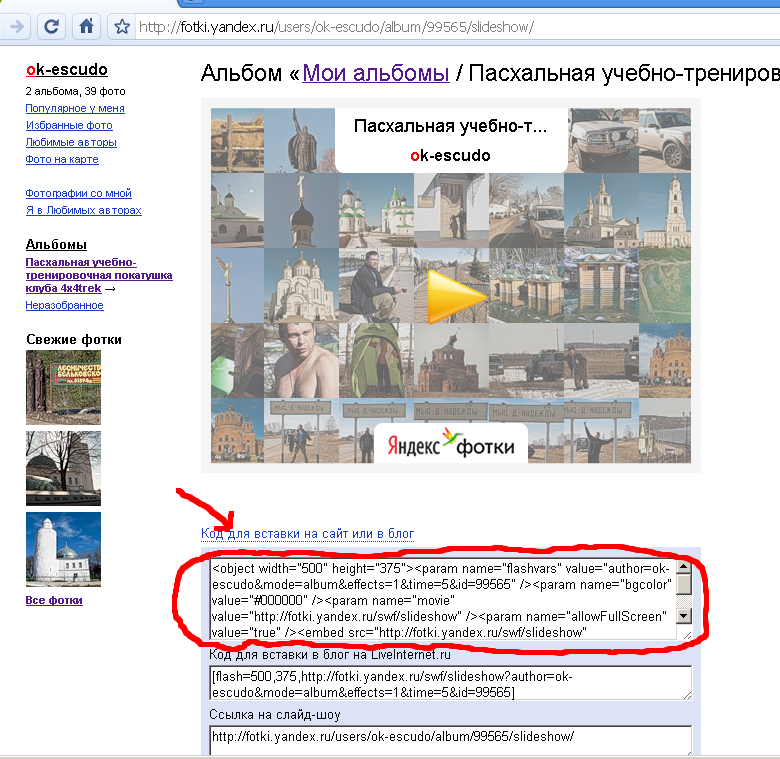Open Популярное у меня link
This screenshot has width=780, height=759.
(75, 108)
